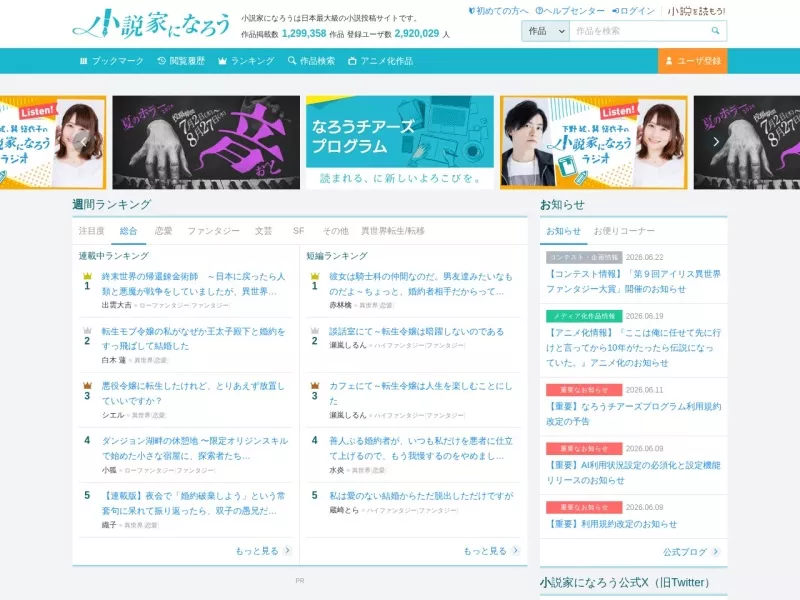The width and height of the screenshot is (800, 600).
Task: Open the ブックマーク nav item
Action: [112, 61]
